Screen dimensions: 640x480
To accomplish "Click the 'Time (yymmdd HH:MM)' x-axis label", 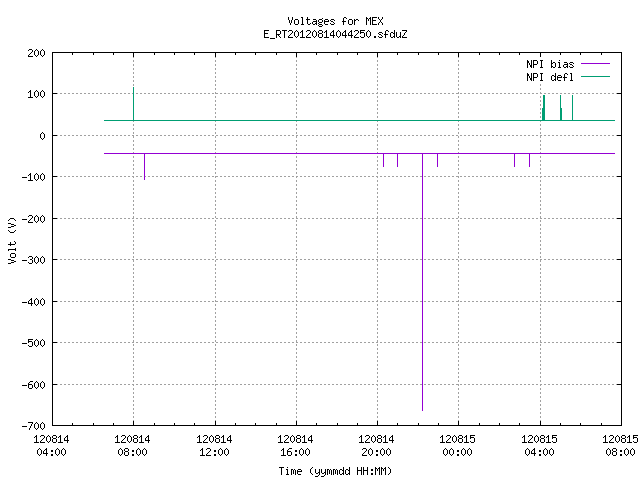I will [x=335, y=471].
